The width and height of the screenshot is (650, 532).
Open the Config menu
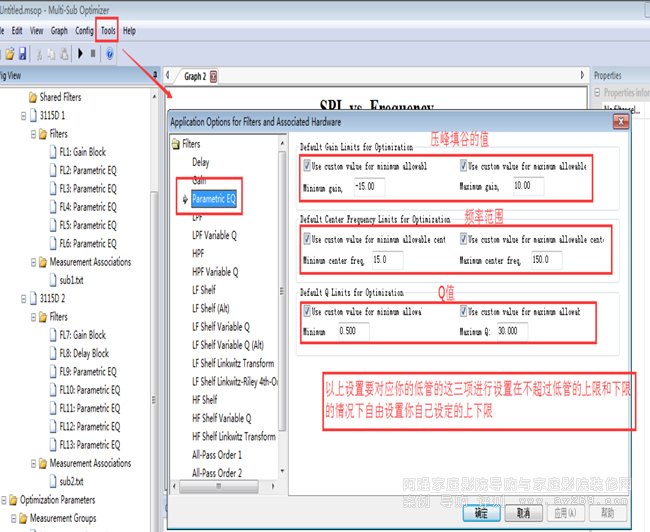pyautogui.click(x=84, y=31)
